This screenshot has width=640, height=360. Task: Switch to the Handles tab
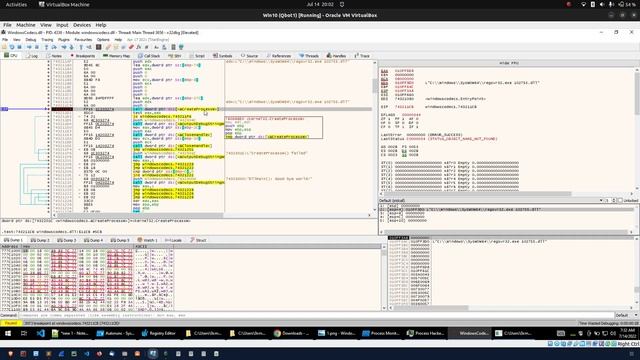click(336, 56)
